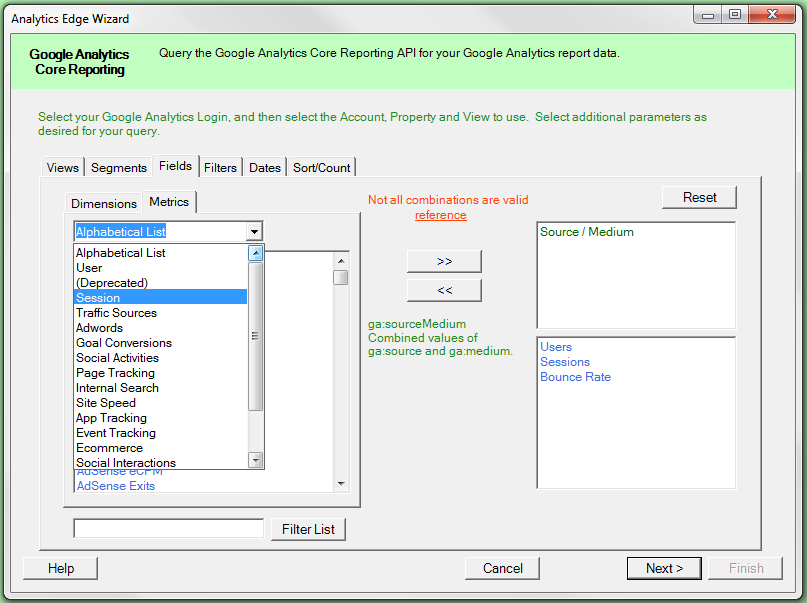Viewport: 807px width, 603px height.
Task: Open the Filters tab
Action: tap(220, 168)
